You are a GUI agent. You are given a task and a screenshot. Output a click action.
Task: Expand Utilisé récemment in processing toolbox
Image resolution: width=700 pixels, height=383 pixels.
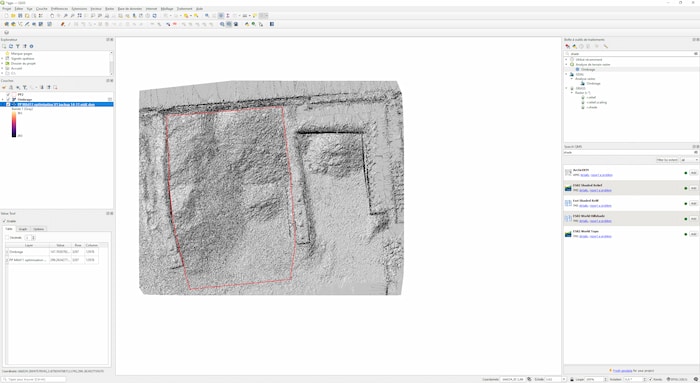click(566, 59)
